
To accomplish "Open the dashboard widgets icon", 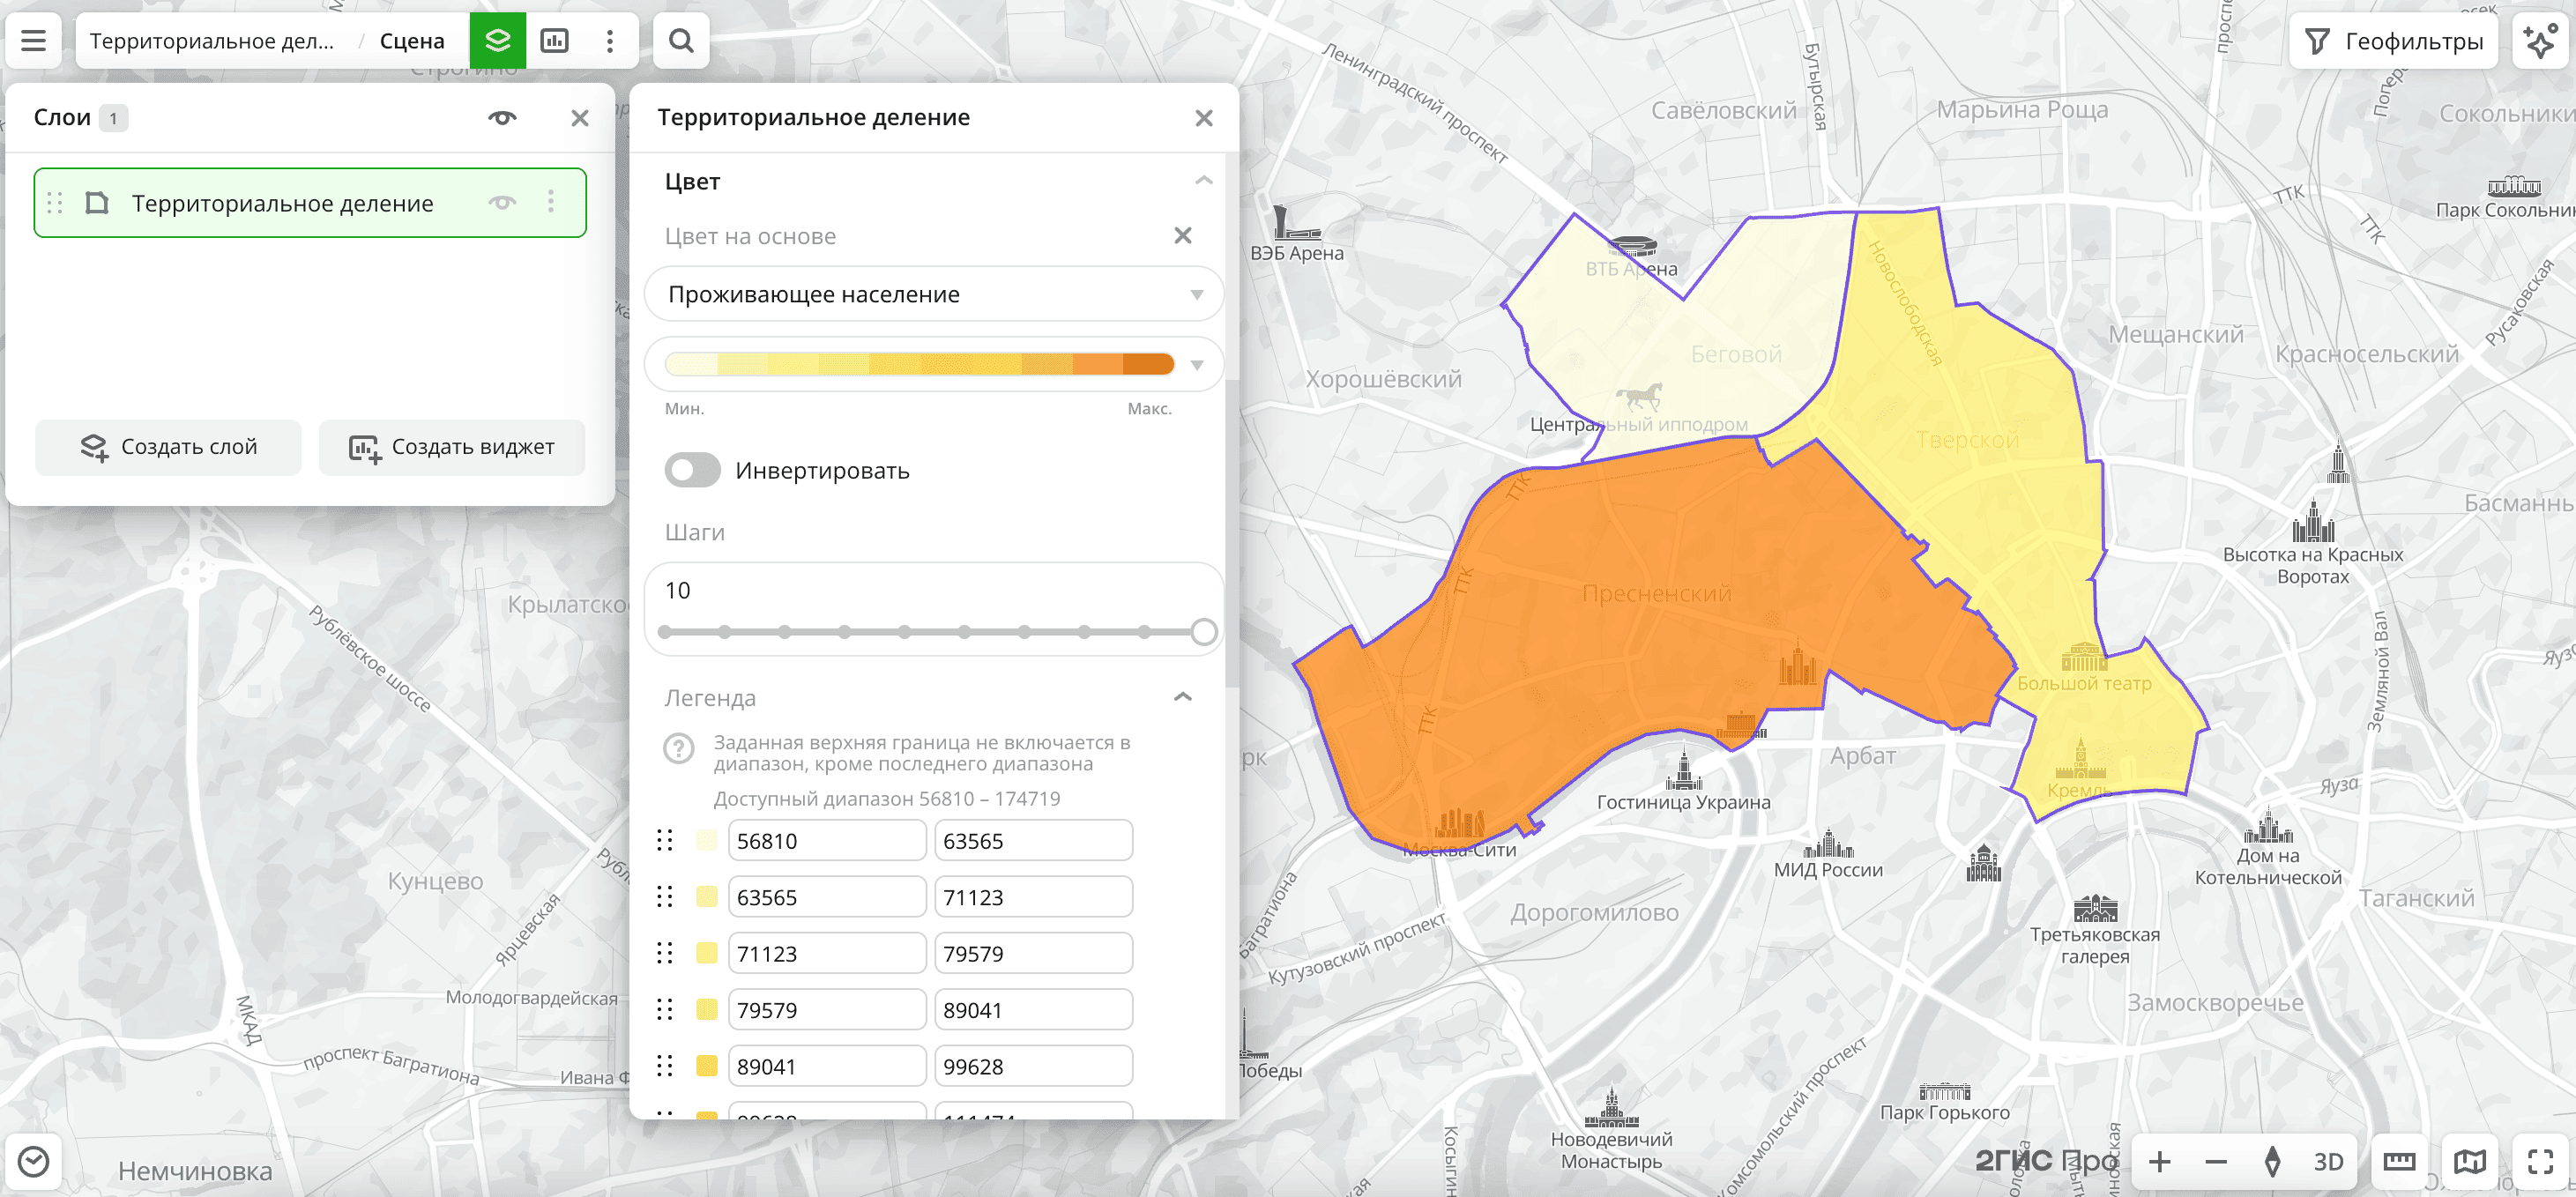I will coord(554,41).
